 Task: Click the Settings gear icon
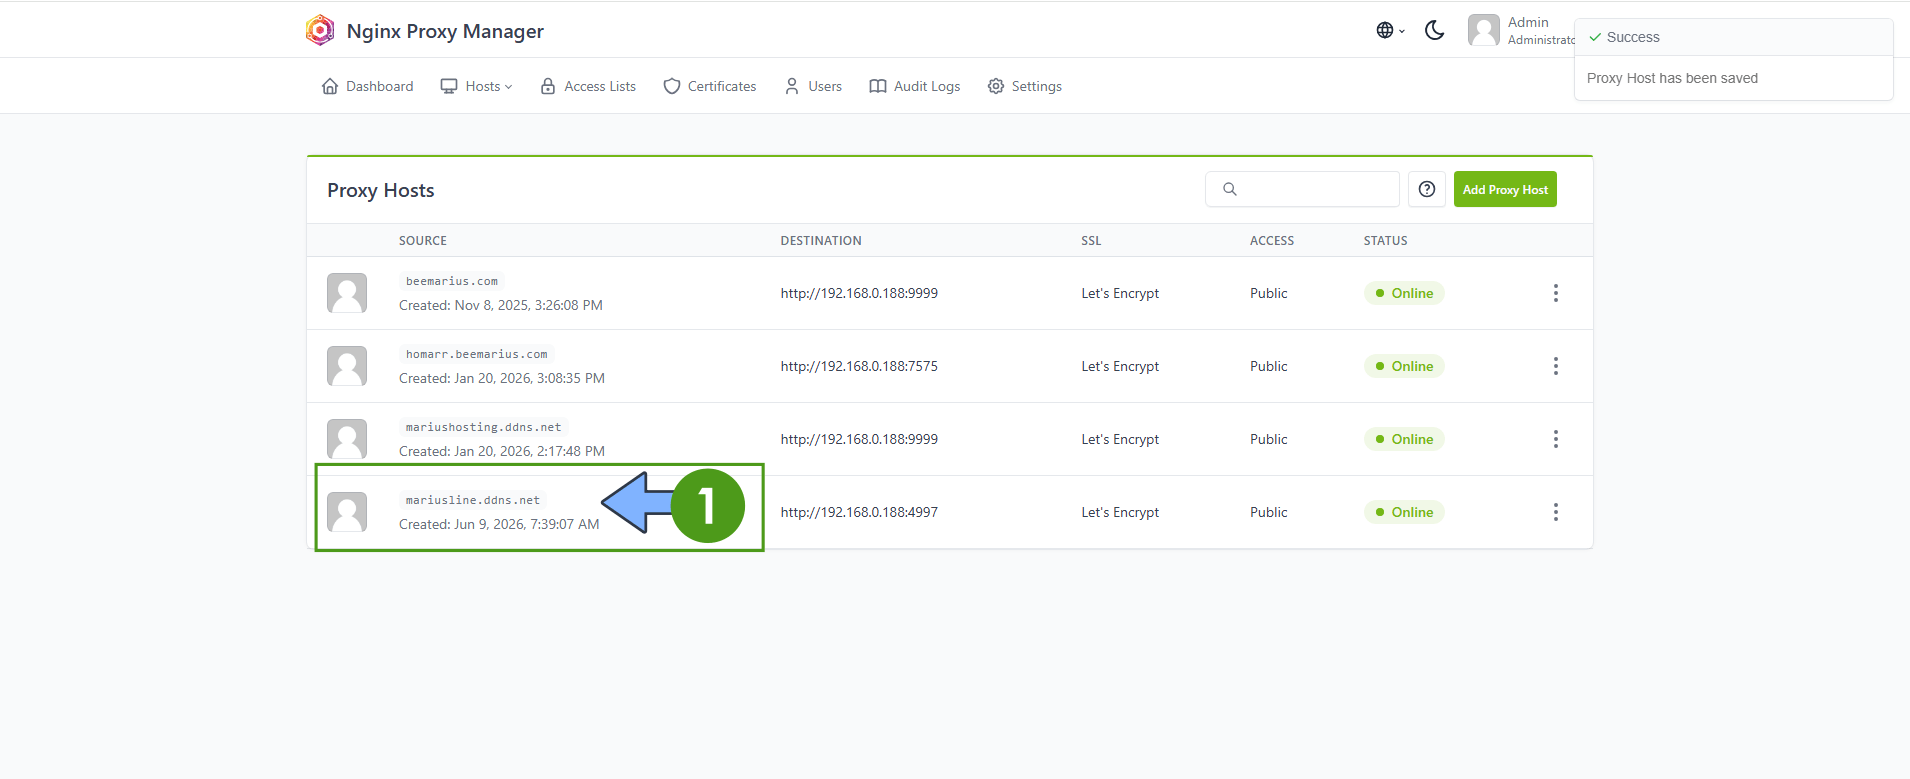996,86
